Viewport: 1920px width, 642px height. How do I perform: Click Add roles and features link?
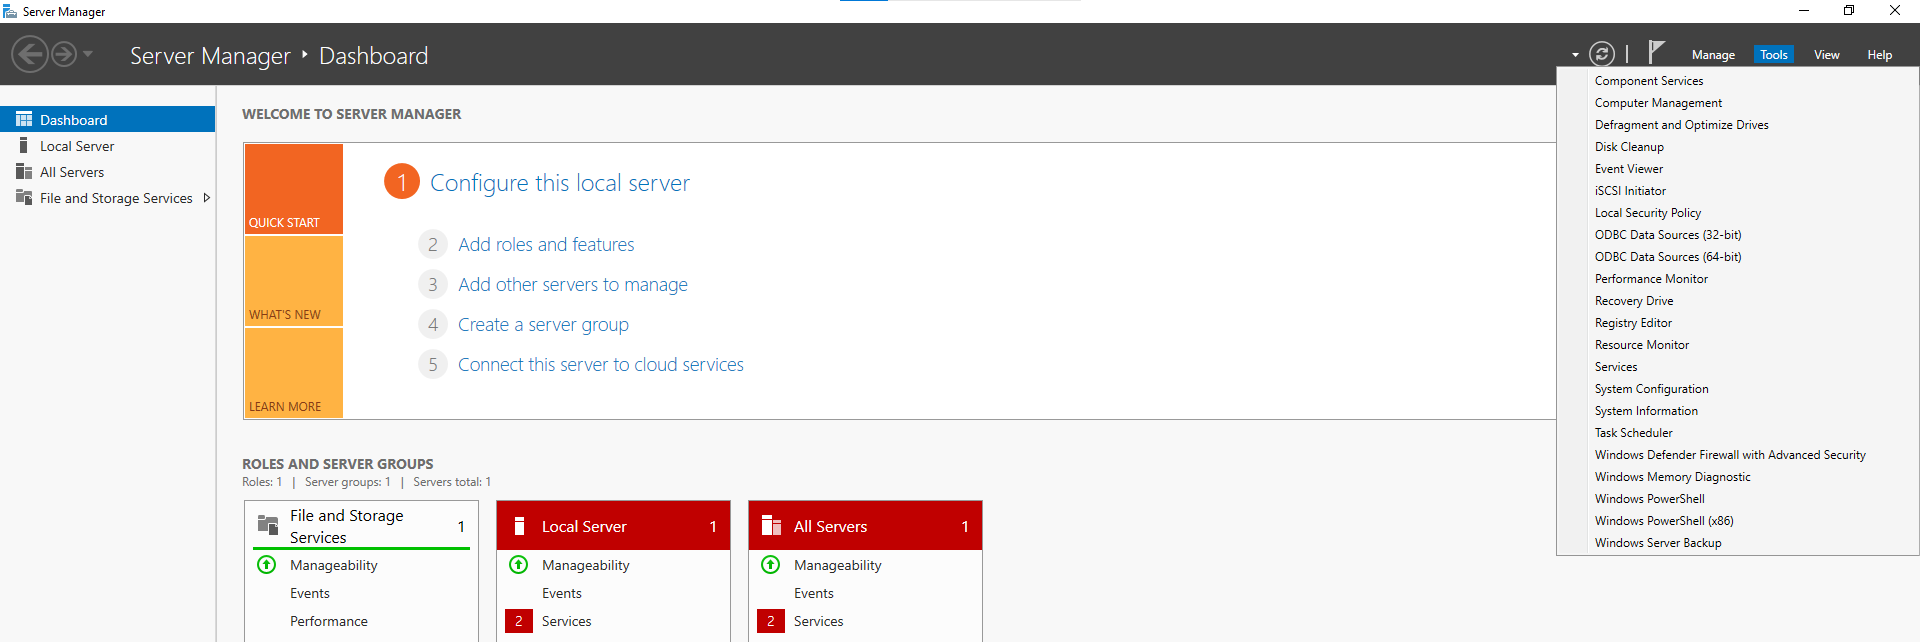pos(546,244)
